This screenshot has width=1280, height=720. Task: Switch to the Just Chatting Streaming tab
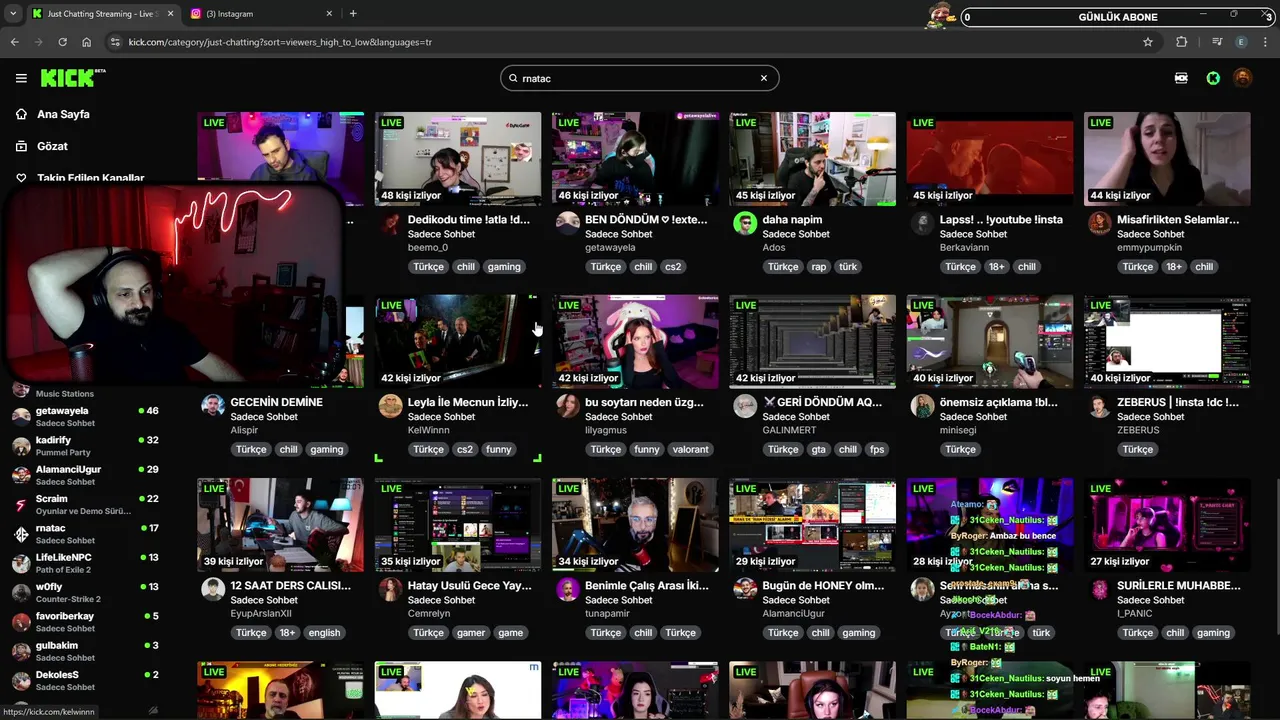[103, 14]
